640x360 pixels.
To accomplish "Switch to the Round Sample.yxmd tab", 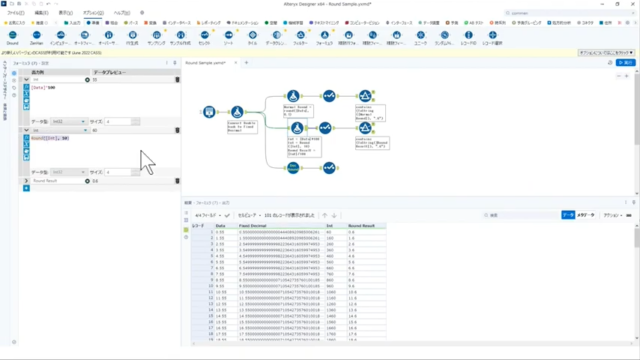I will [x=206, y=63].
